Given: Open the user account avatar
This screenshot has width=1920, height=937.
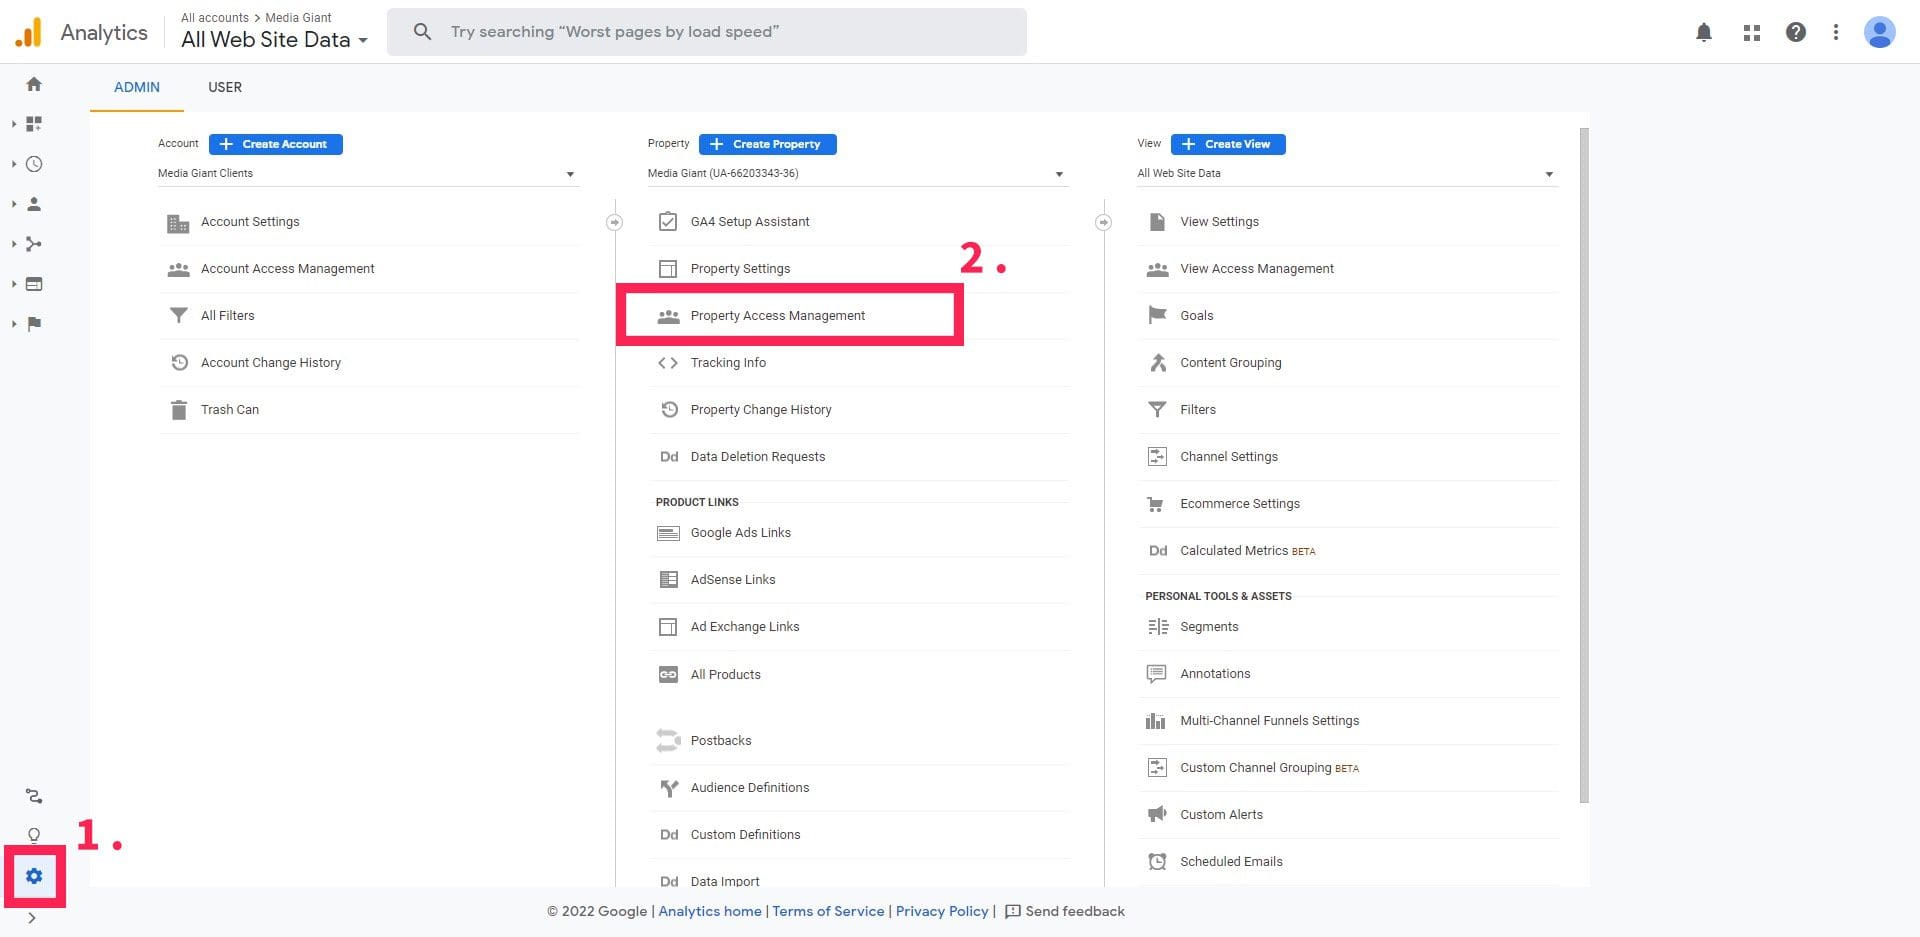Looking at the screenshot, I should (1880, 32).
